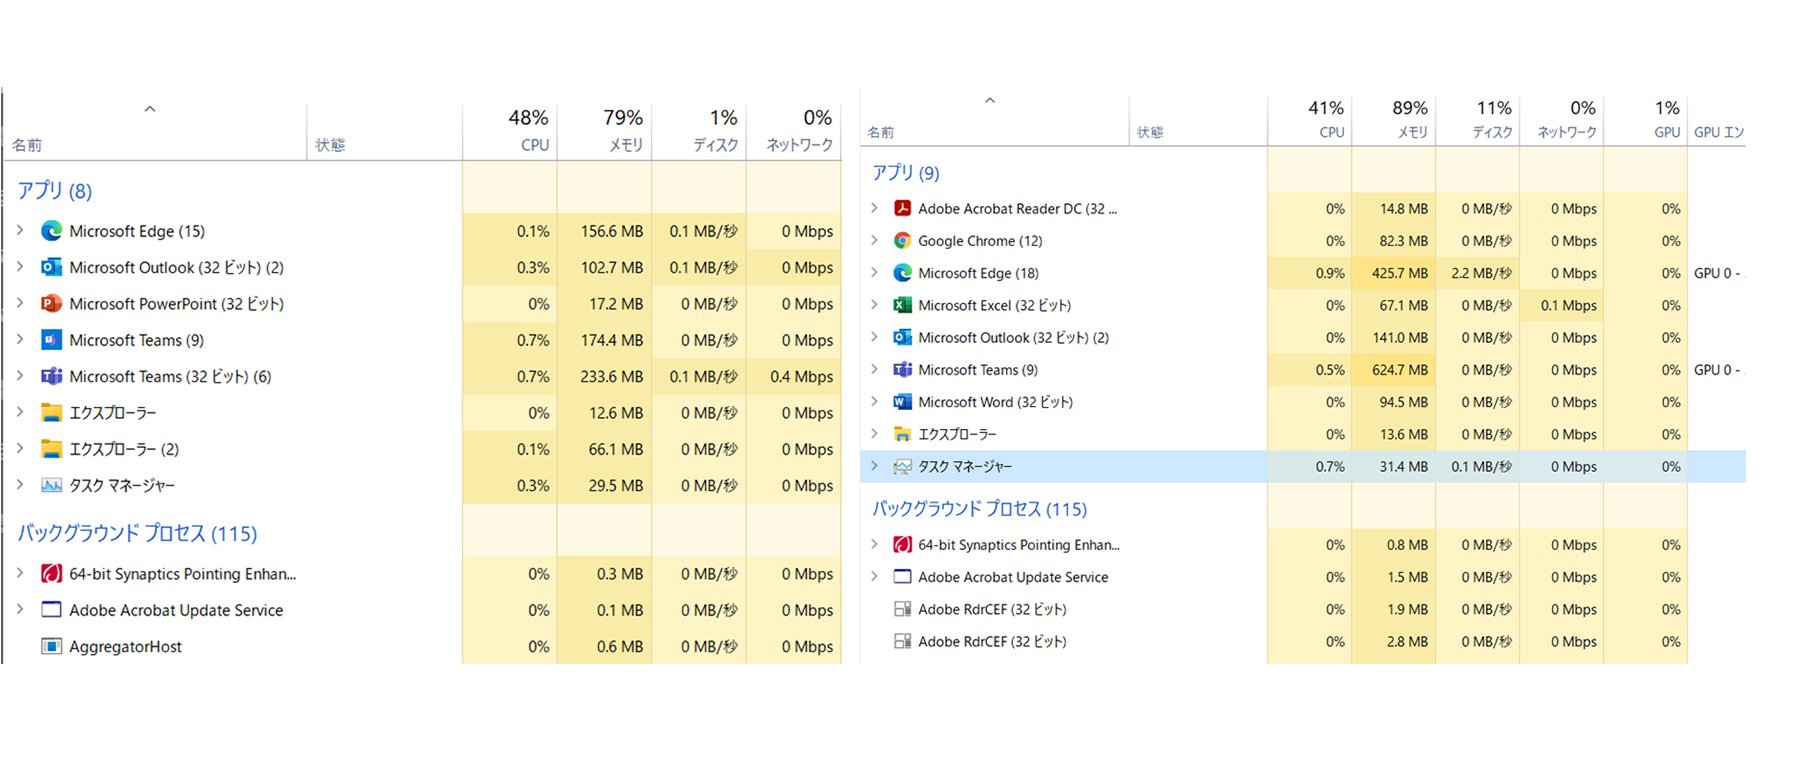Viewport: 1800px width, 763px height.
Task: Click the Microsoft Word icon
Action: 902,402
